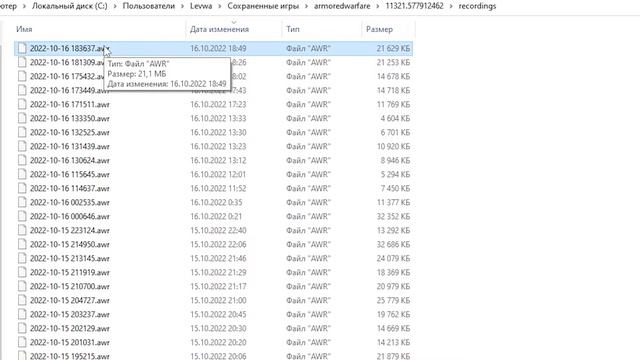Navigate to Levwa folder in breadcrumb
640x360 pixels.
point(201,6)
